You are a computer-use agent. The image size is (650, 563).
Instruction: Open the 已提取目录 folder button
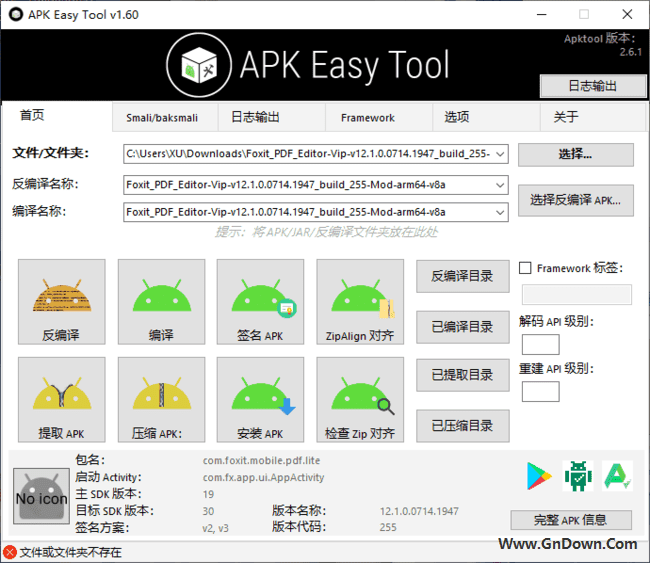pyautogui.click(x=463, y=375)
